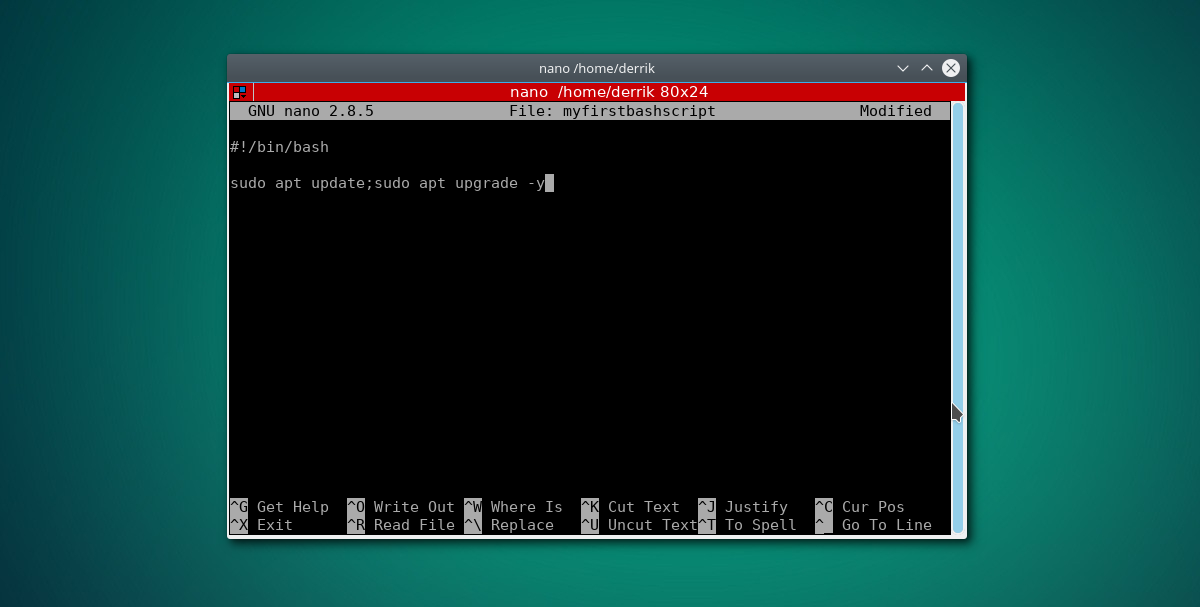Click the ^_ Go To Line shortcut
The width and height of the screenshot is (1200, 607).
coord(873,525)
